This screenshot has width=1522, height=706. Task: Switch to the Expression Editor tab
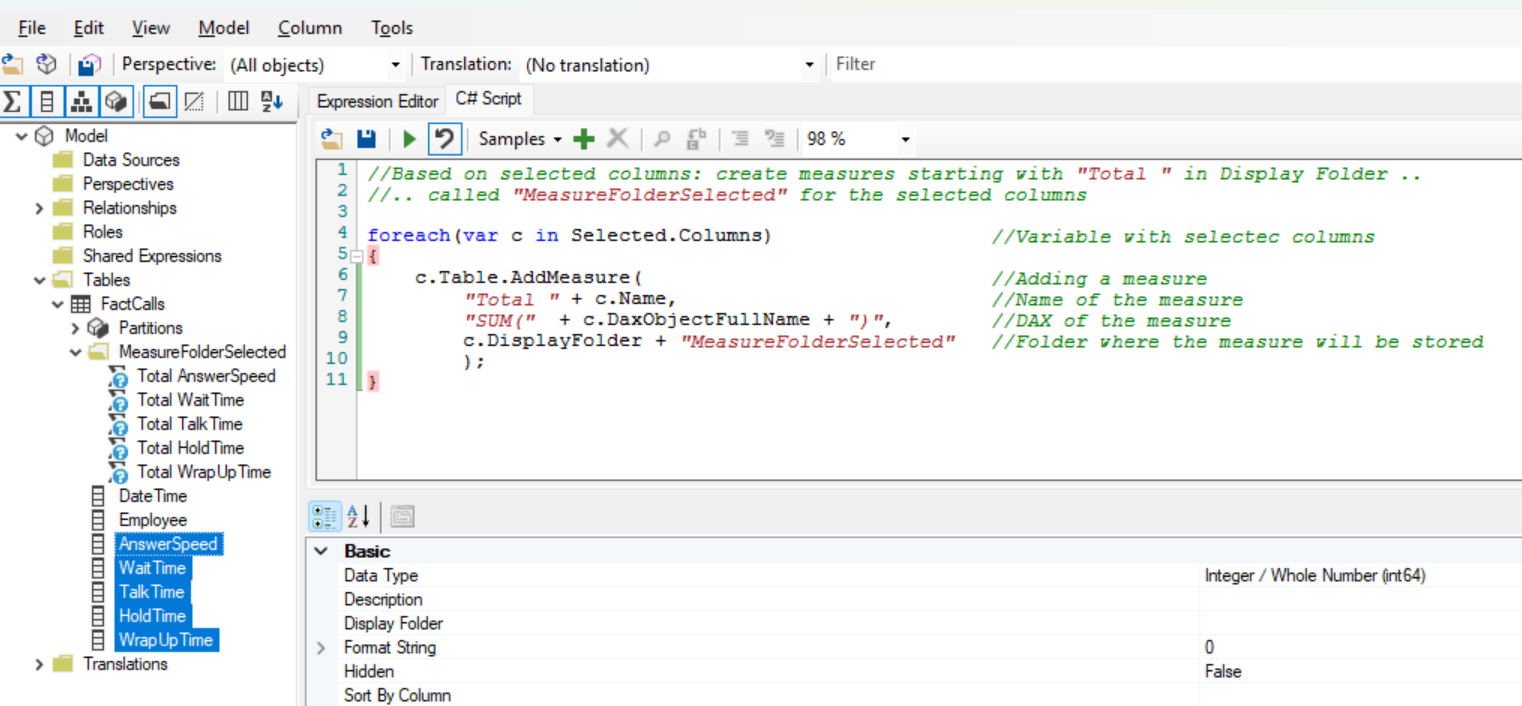(378, 101)
